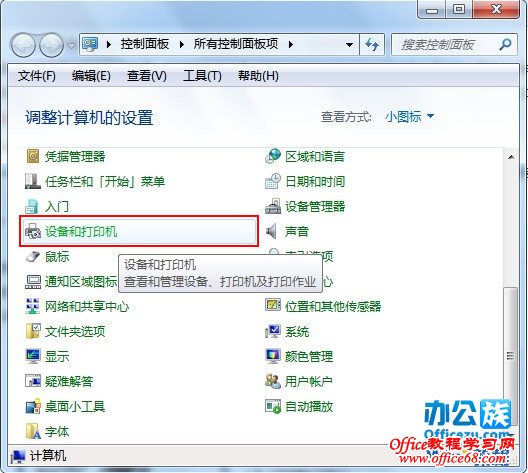The width and height of the screenshot is (528, 473).
Task: Open the Date and Time calendar icon
Action: 273,181
